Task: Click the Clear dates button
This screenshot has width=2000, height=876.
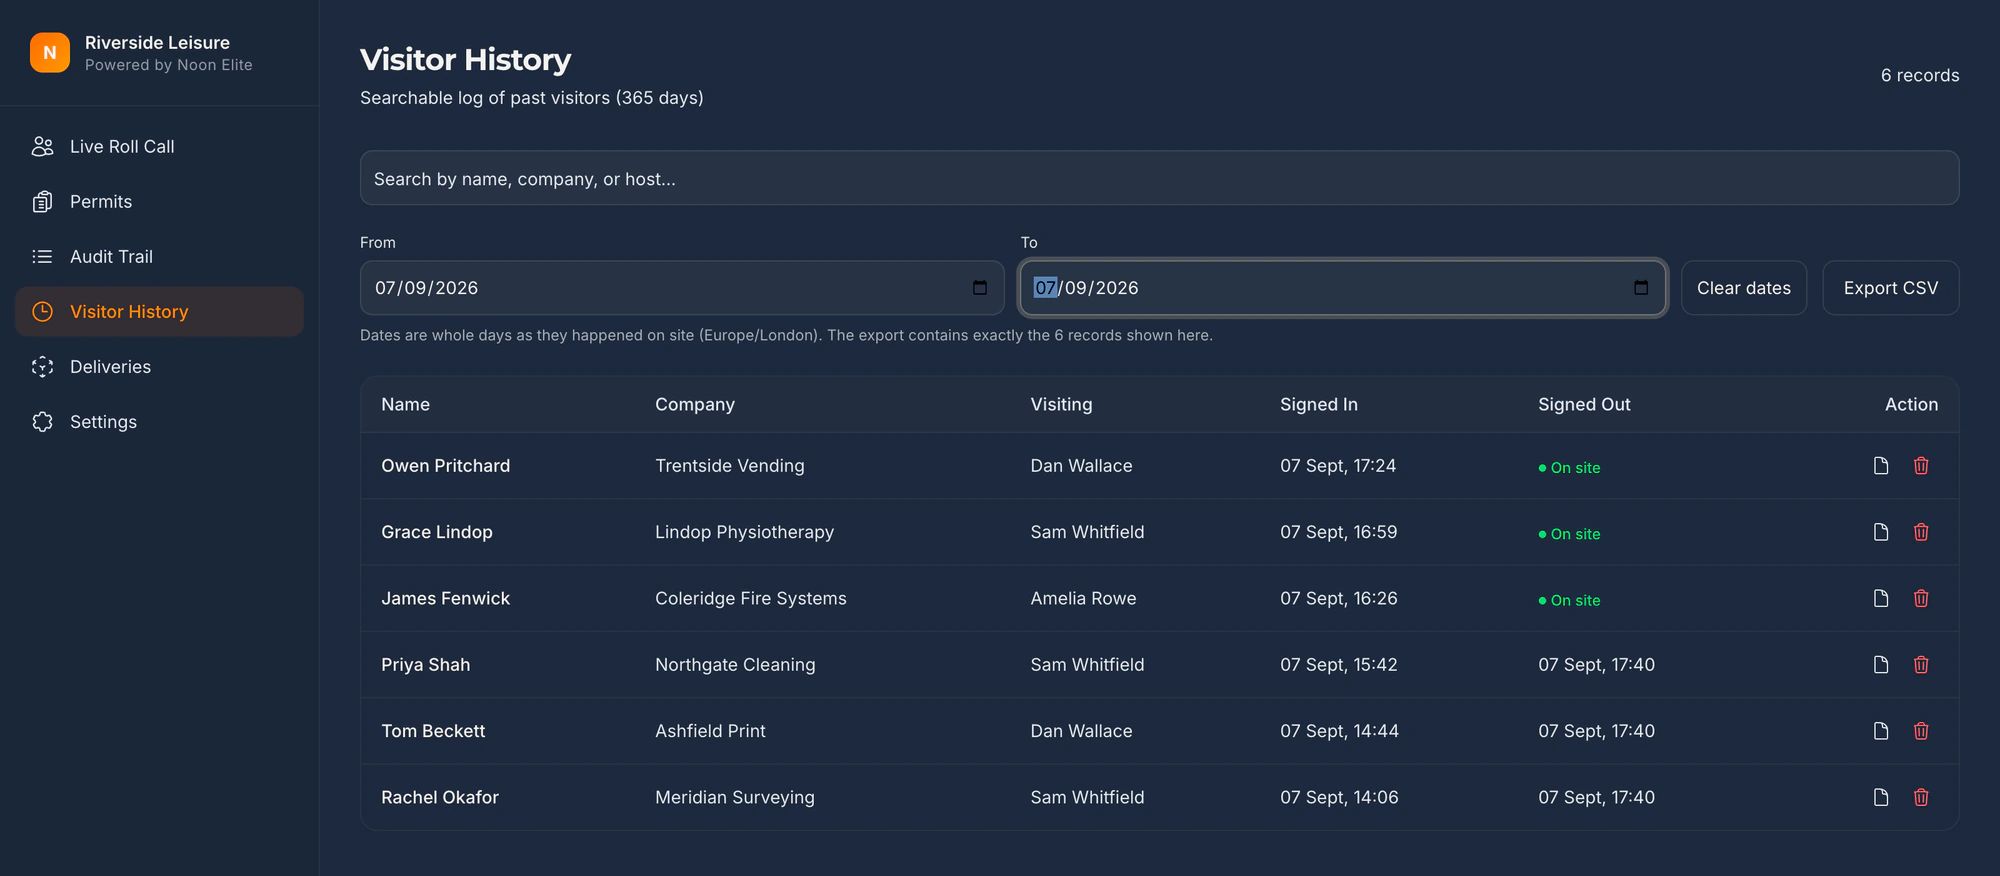Action: (x=1744, y=288)
